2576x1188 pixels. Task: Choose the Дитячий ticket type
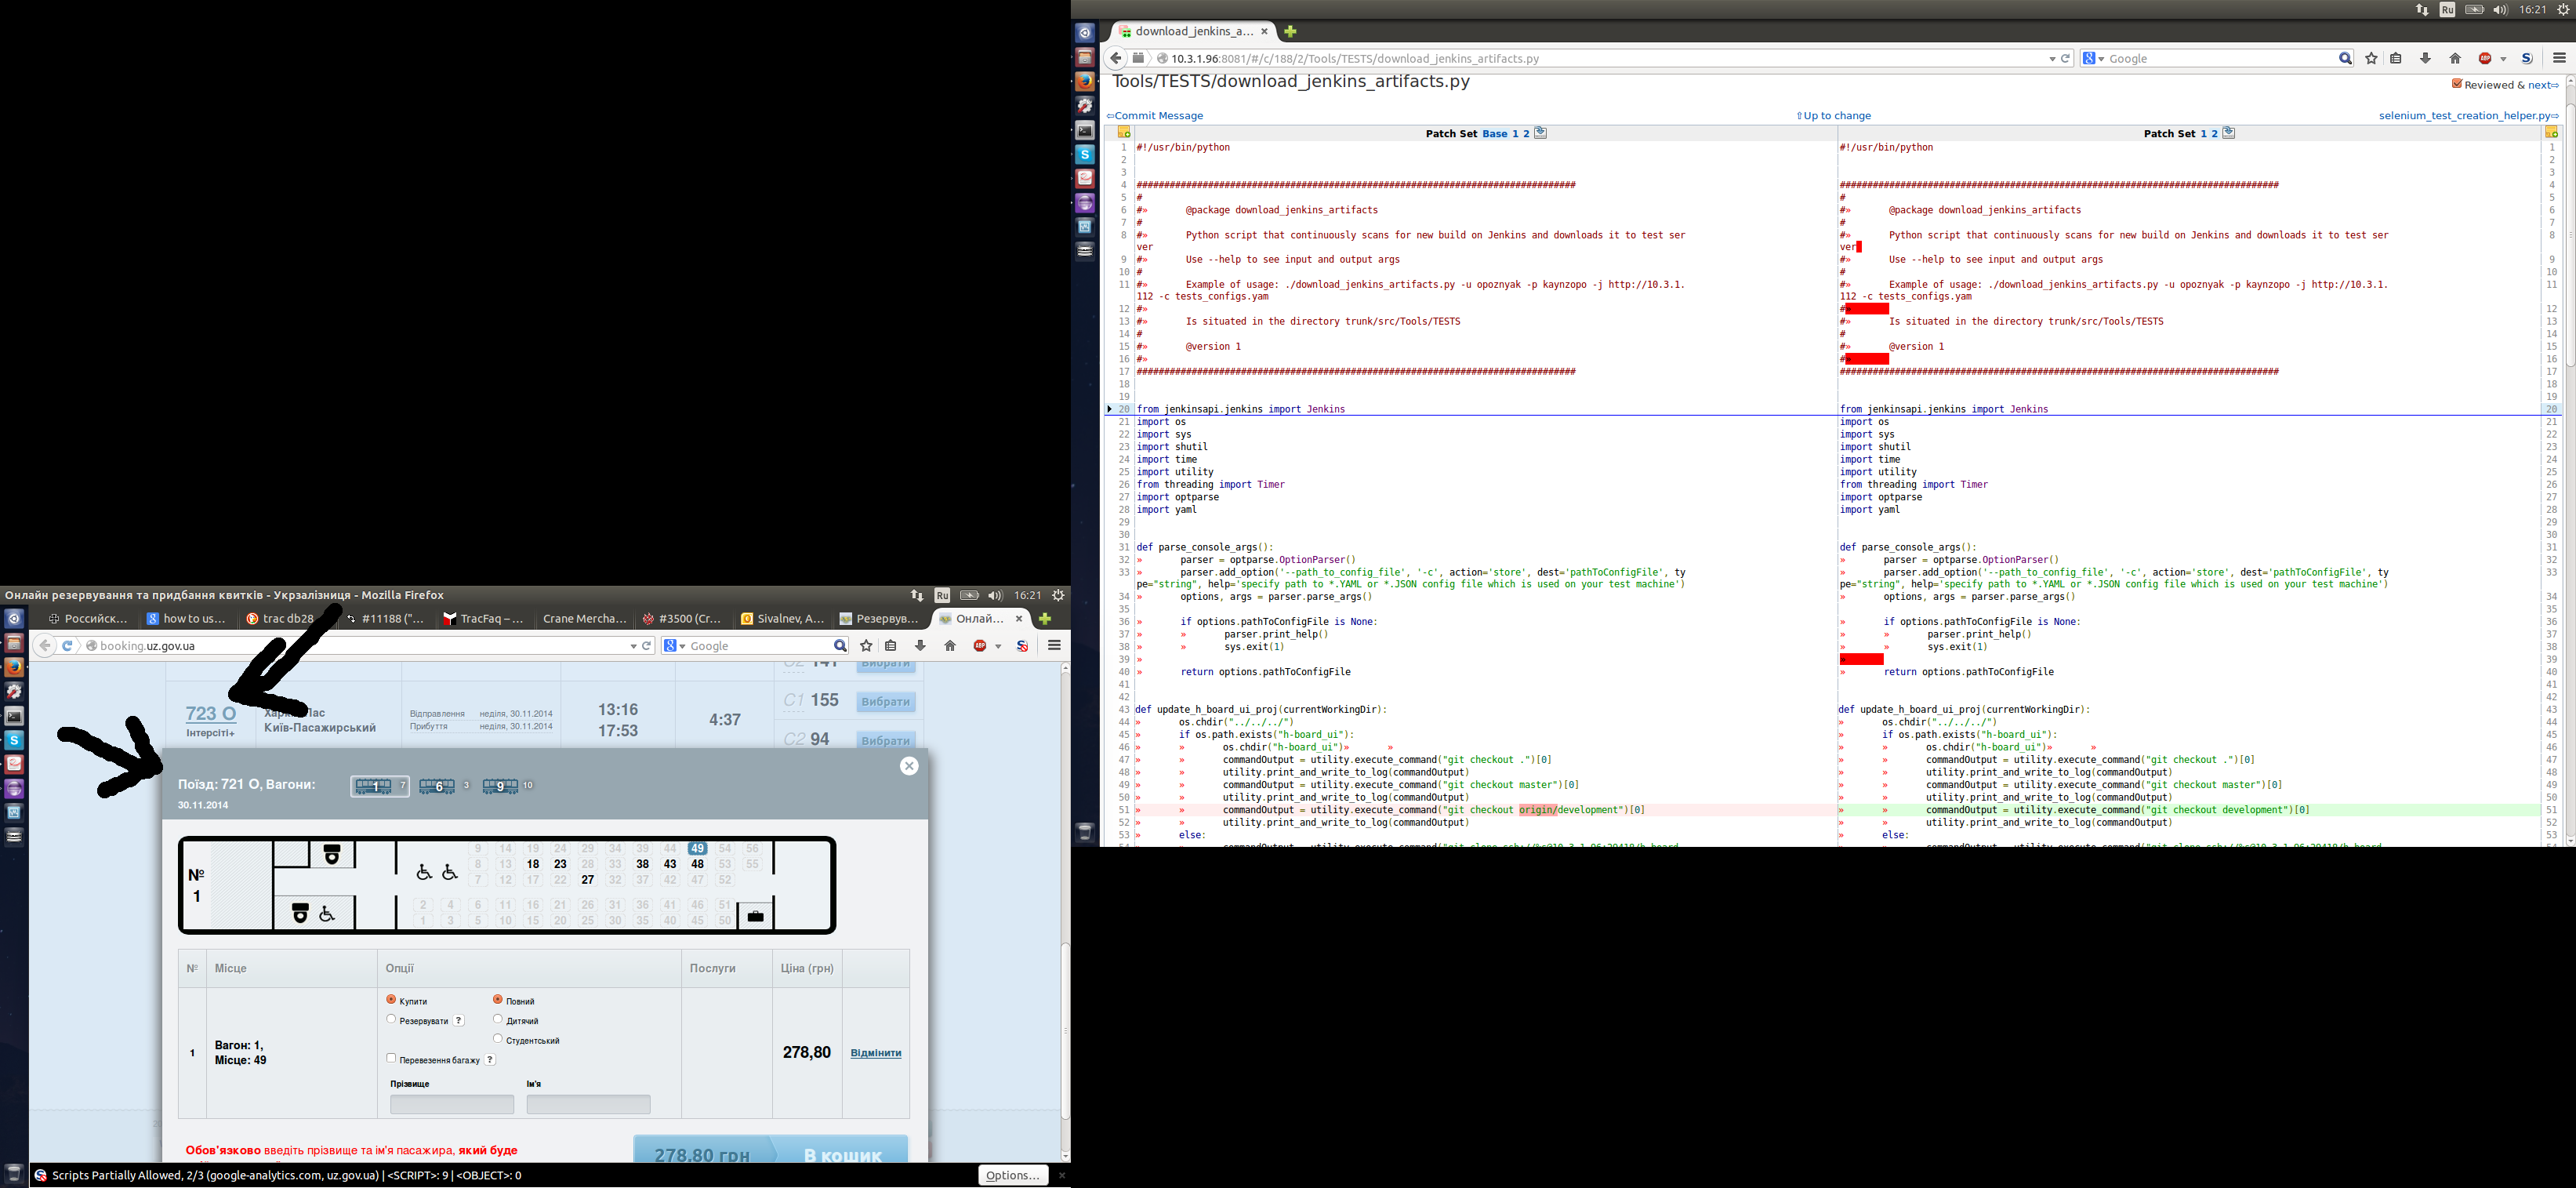497,1020
